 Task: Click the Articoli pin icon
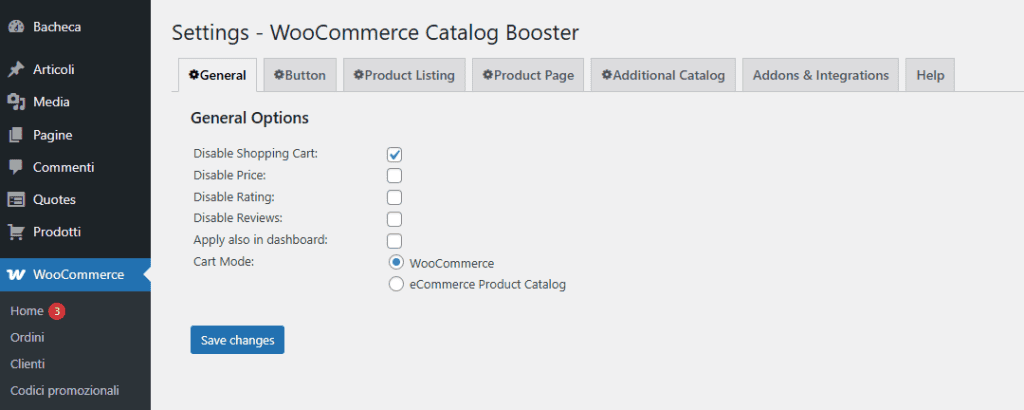(16, 70)
